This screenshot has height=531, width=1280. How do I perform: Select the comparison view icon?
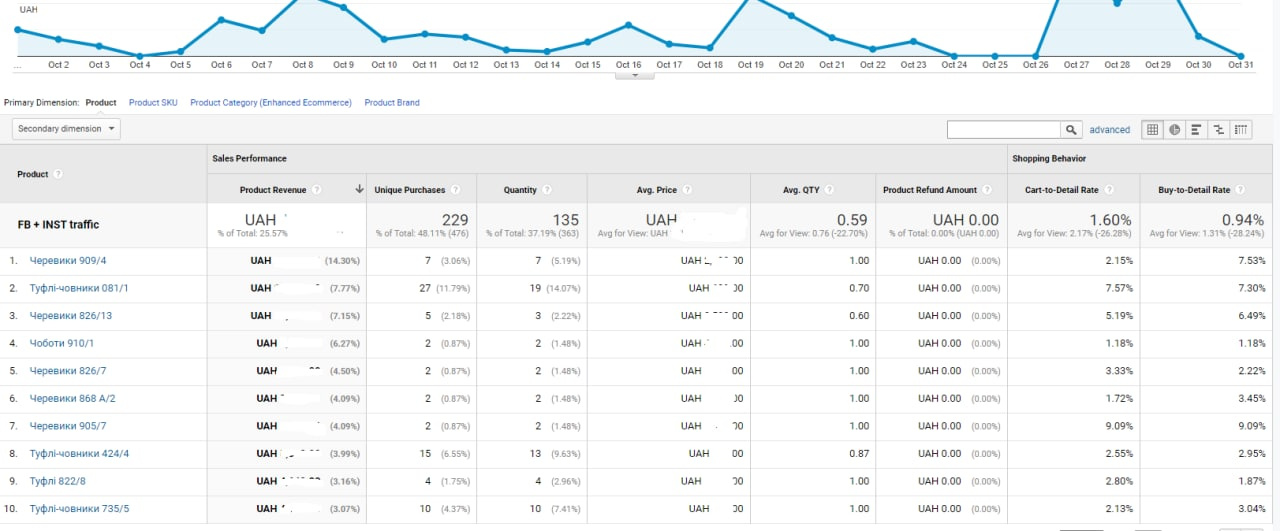click(1218, 130)
